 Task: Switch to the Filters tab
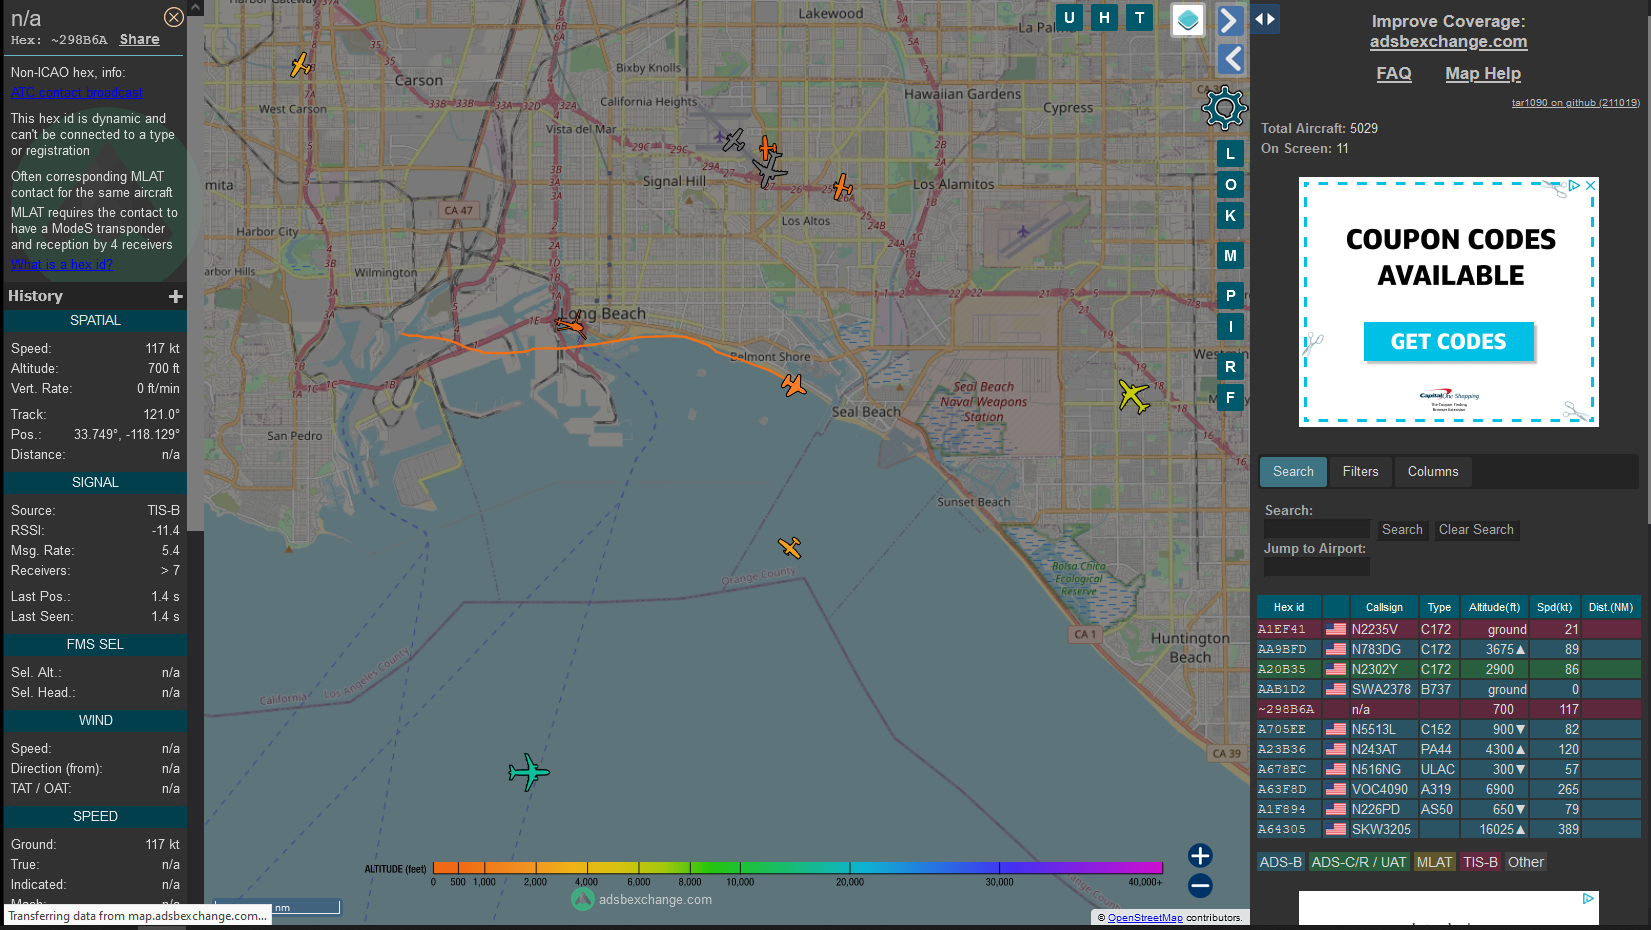(x=1360, y=472)
